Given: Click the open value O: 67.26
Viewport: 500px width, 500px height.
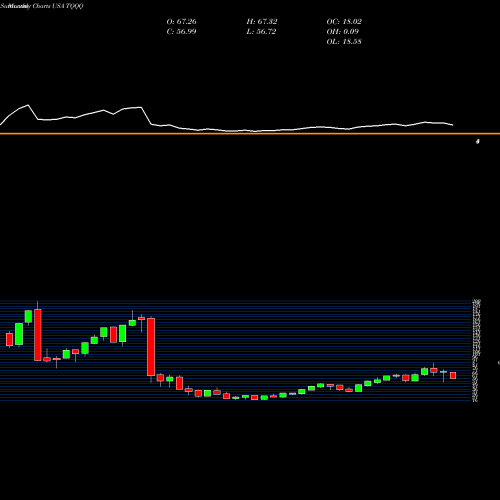Looking at the screenshot, I should (181, 22).
